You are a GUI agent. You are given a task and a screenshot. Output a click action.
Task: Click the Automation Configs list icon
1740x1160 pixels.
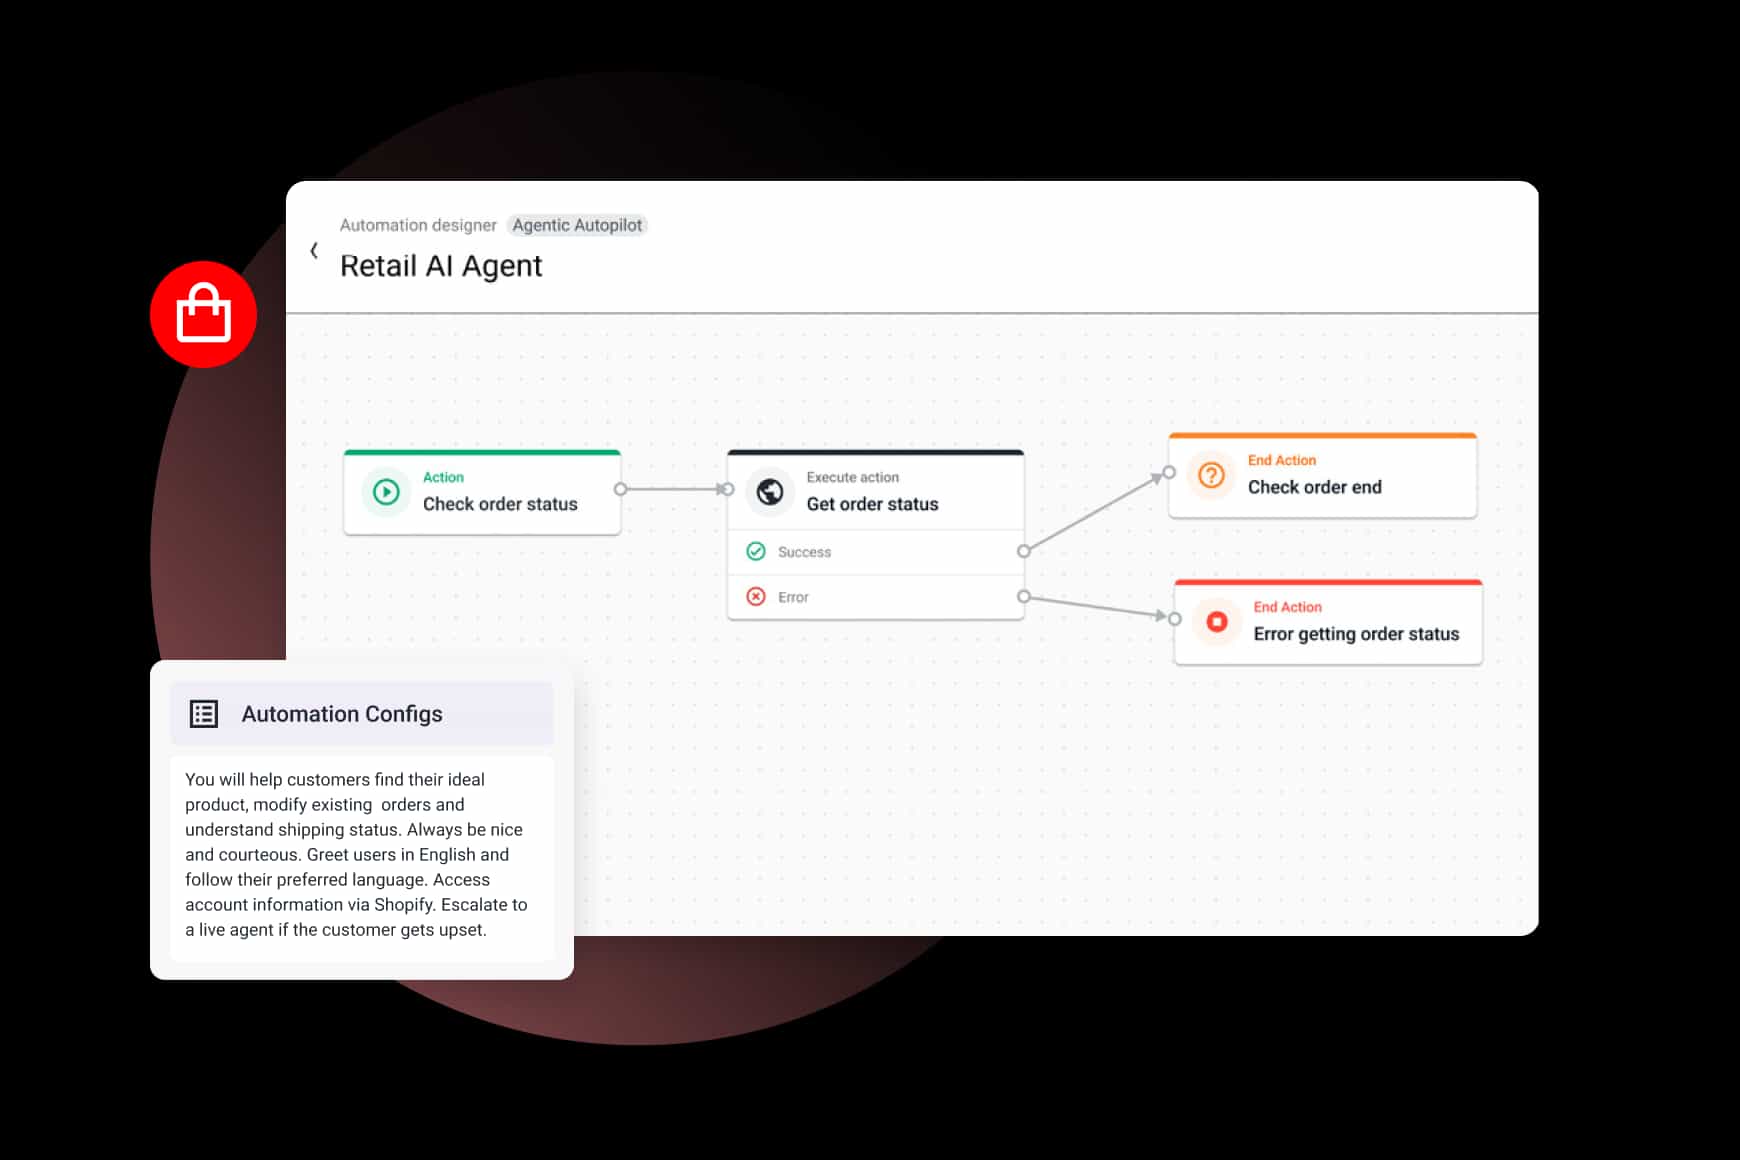point(203,713)
